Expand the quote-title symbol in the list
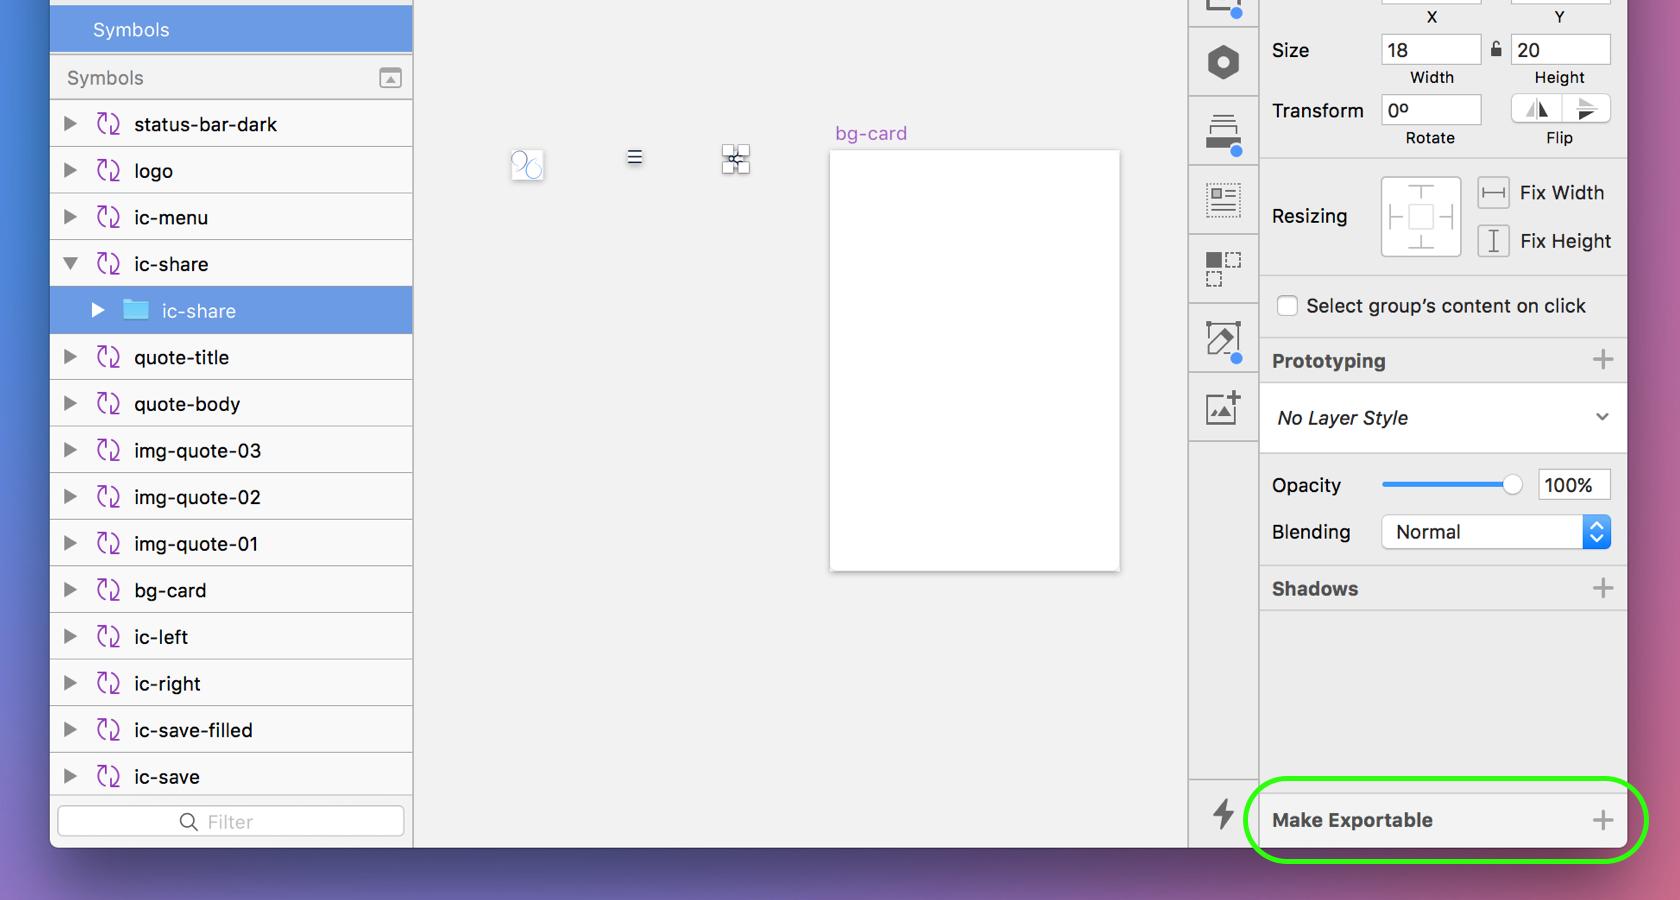The image size is (1680, 900). pyautogui.click(x=70, y=357)
